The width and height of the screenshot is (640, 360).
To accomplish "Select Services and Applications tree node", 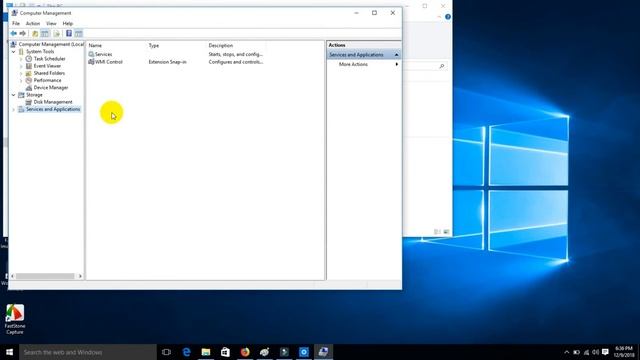I will pos(53,109).
